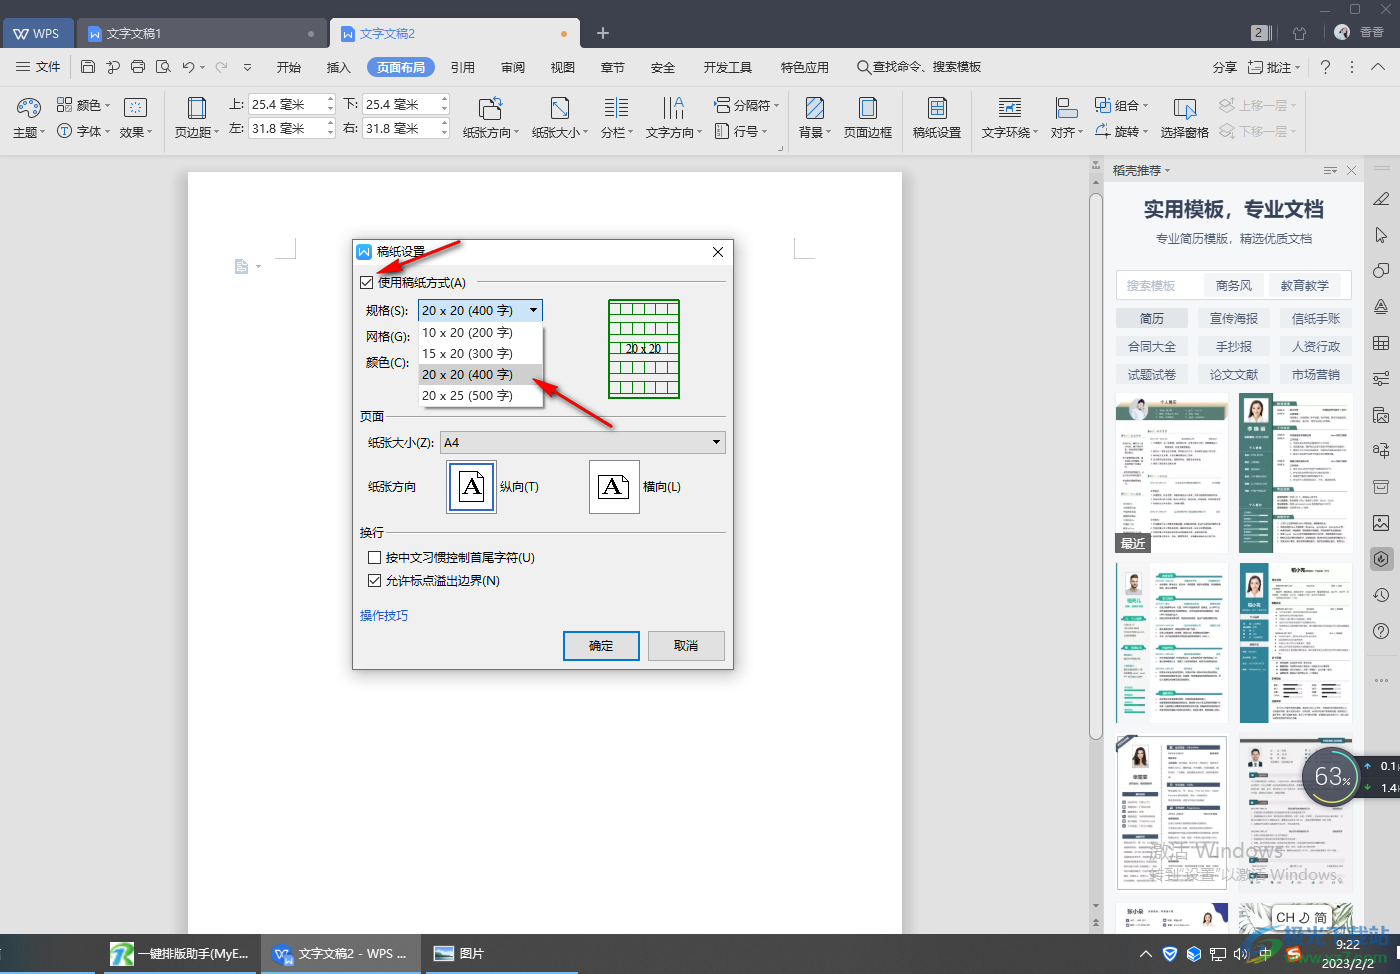The height and width of the screenshot is (974, 1400).
Task: Click the 效果 effects icon
Action: [x=135, y=108]
